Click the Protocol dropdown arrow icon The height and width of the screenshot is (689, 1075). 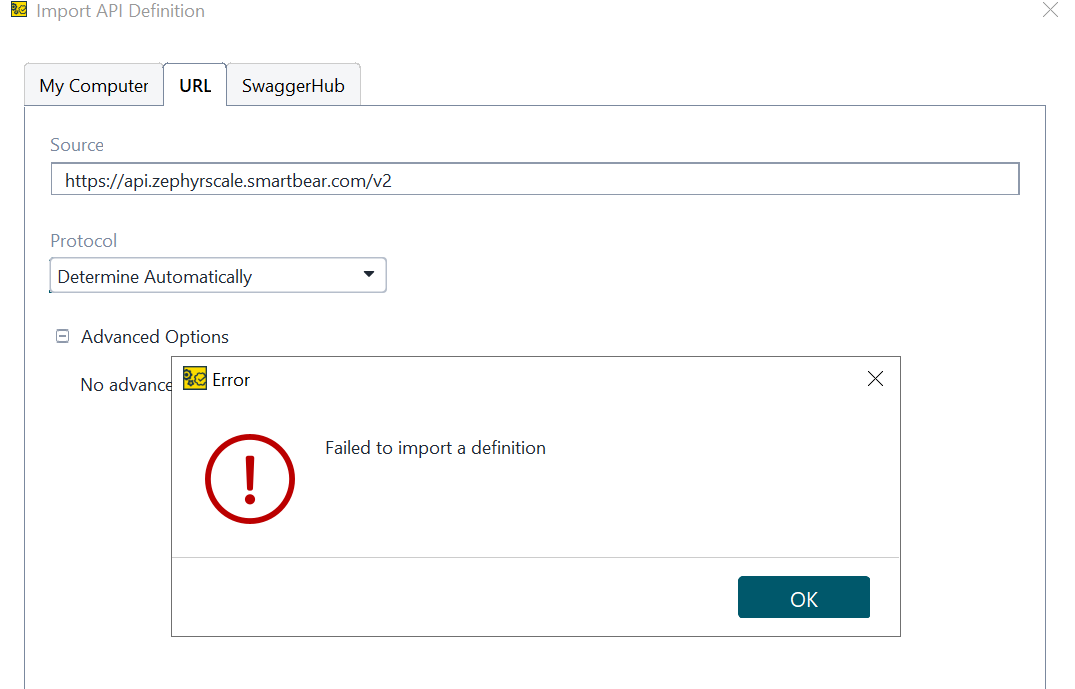pos(371,274)
